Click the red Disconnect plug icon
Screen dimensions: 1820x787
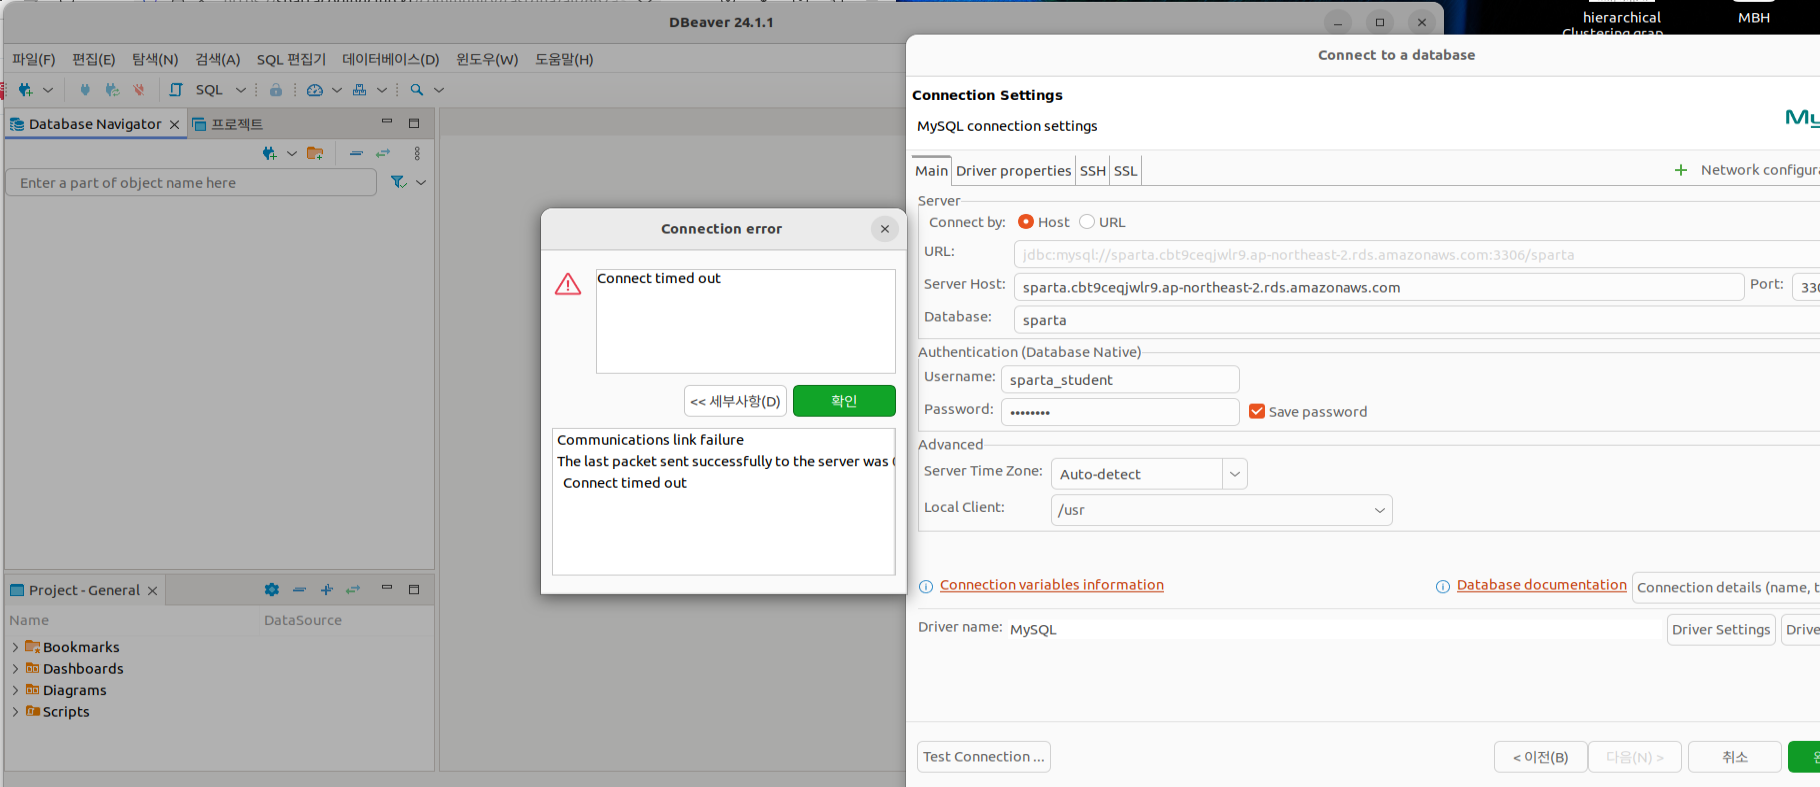coord(139,90)
